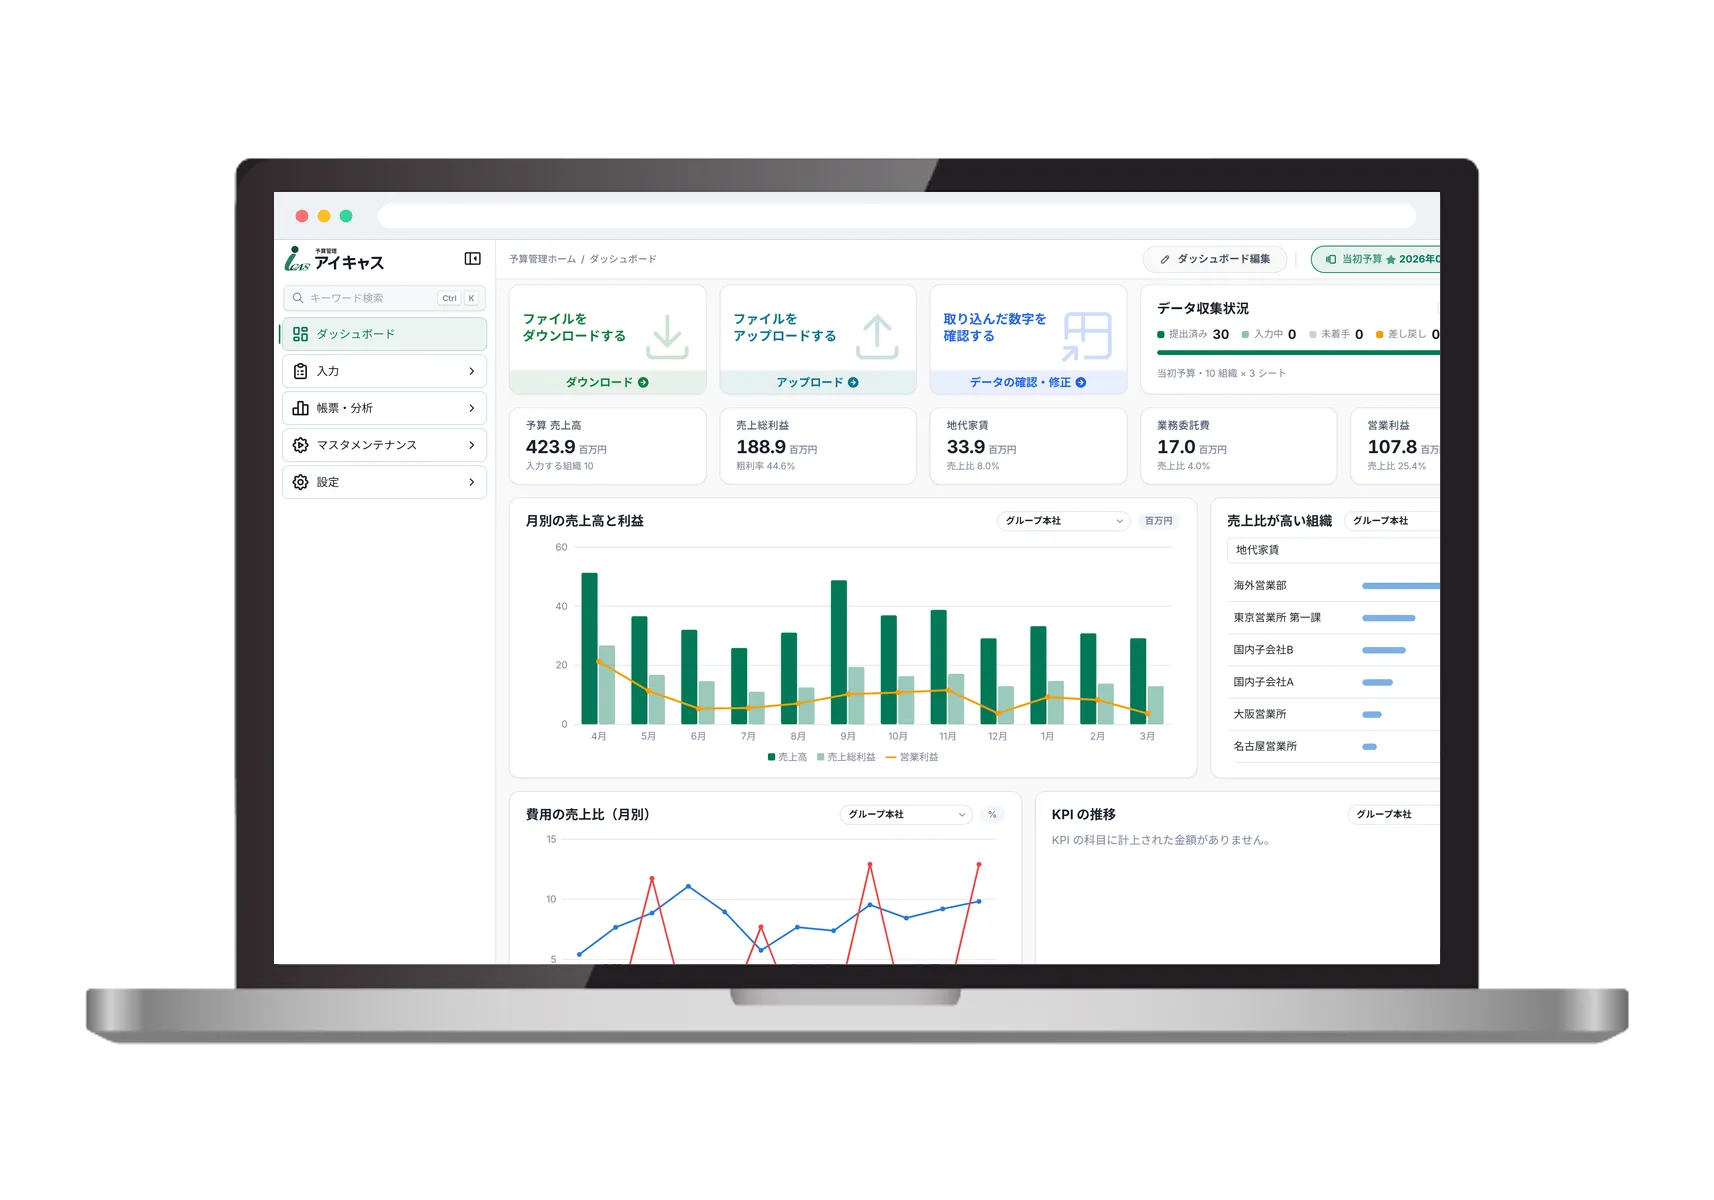Click ダッシュボード編集 button
The height and width of the screenshot is (1200, 1714).
[x=1215, y=259]
